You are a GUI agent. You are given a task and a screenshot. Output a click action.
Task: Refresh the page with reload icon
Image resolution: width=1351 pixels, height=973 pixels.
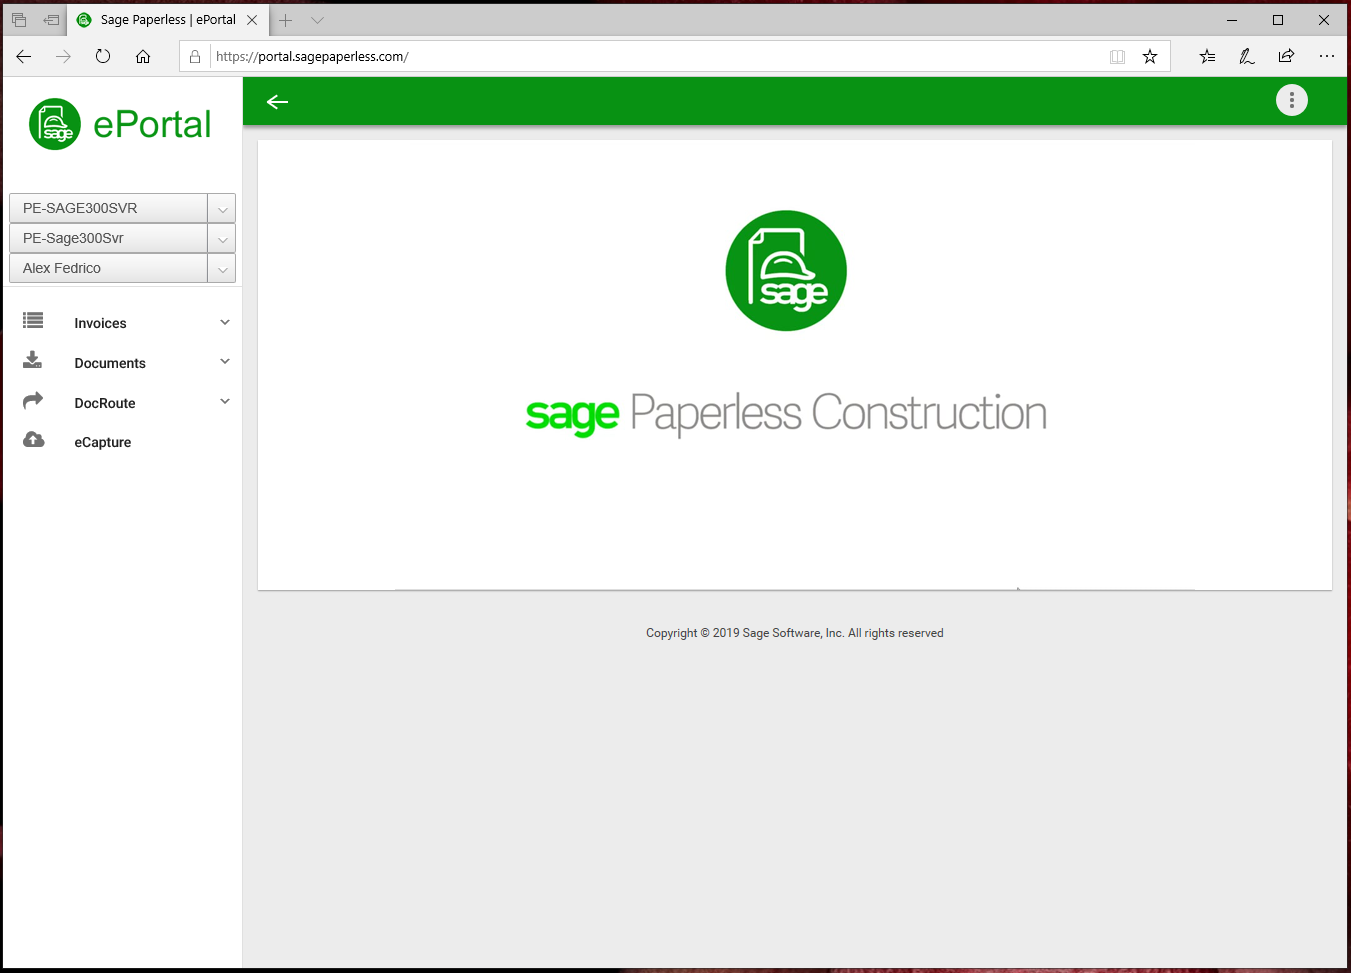pyautogui.click(x=103, y=56)
